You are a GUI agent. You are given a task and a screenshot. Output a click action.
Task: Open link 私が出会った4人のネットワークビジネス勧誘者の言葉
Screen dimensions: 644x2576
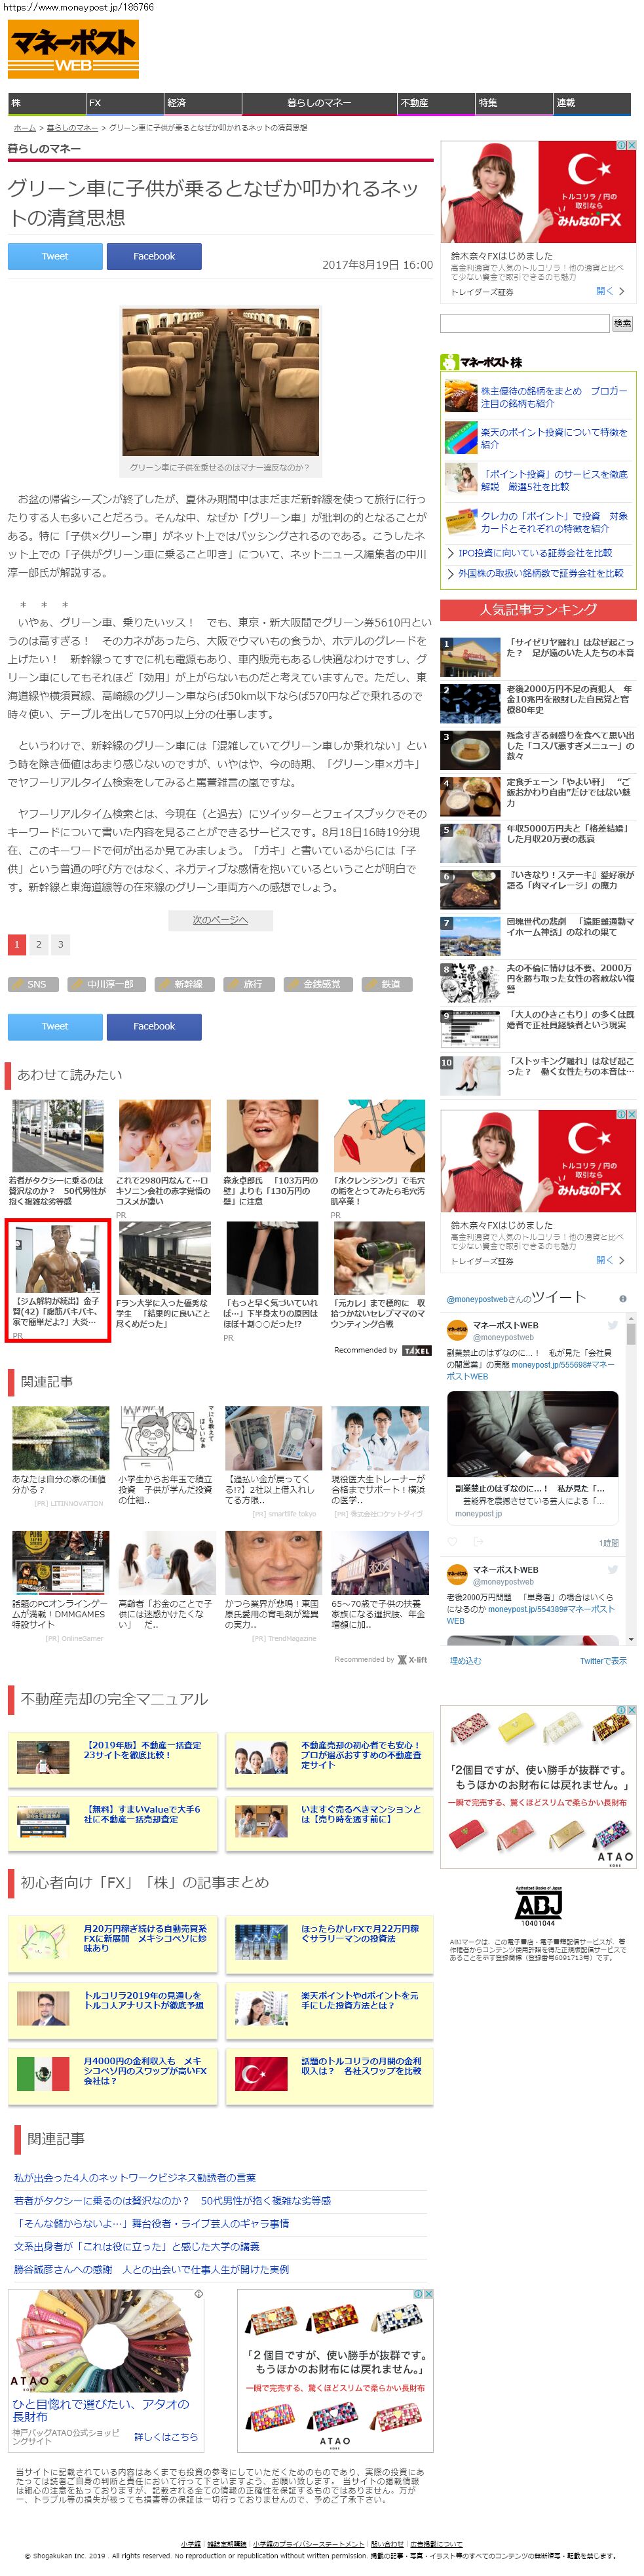(134, 2177)
